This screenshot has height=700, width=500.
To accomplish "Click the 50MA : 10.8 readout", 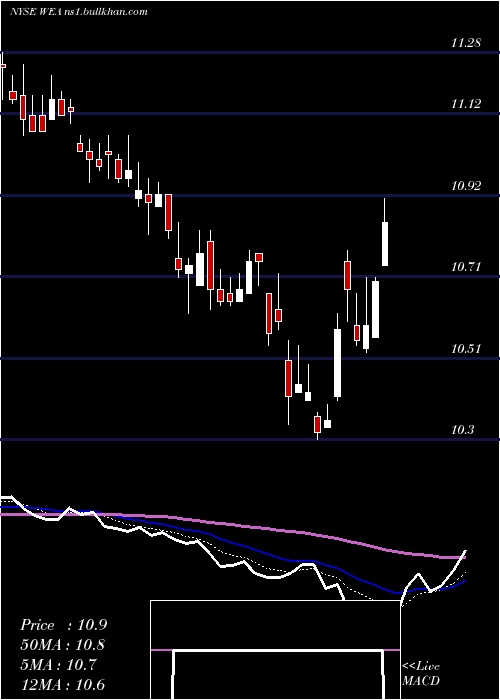I will pyautogui.click(x=64, y=645).
